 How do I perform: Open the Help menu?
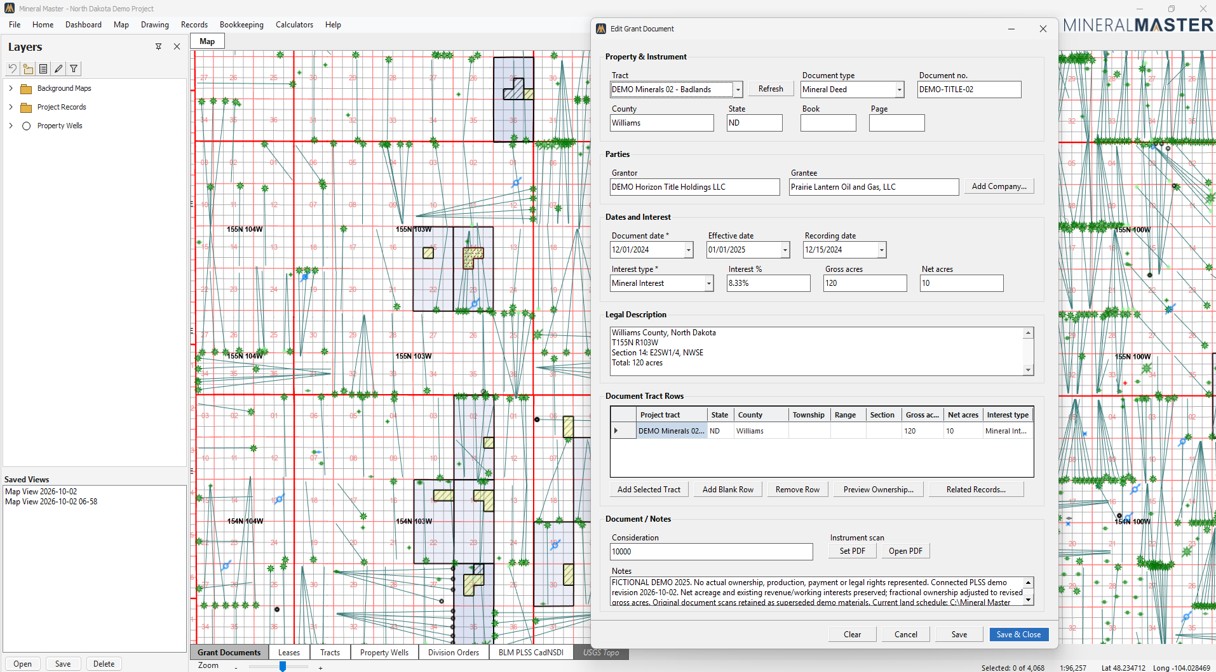point(333,25)
